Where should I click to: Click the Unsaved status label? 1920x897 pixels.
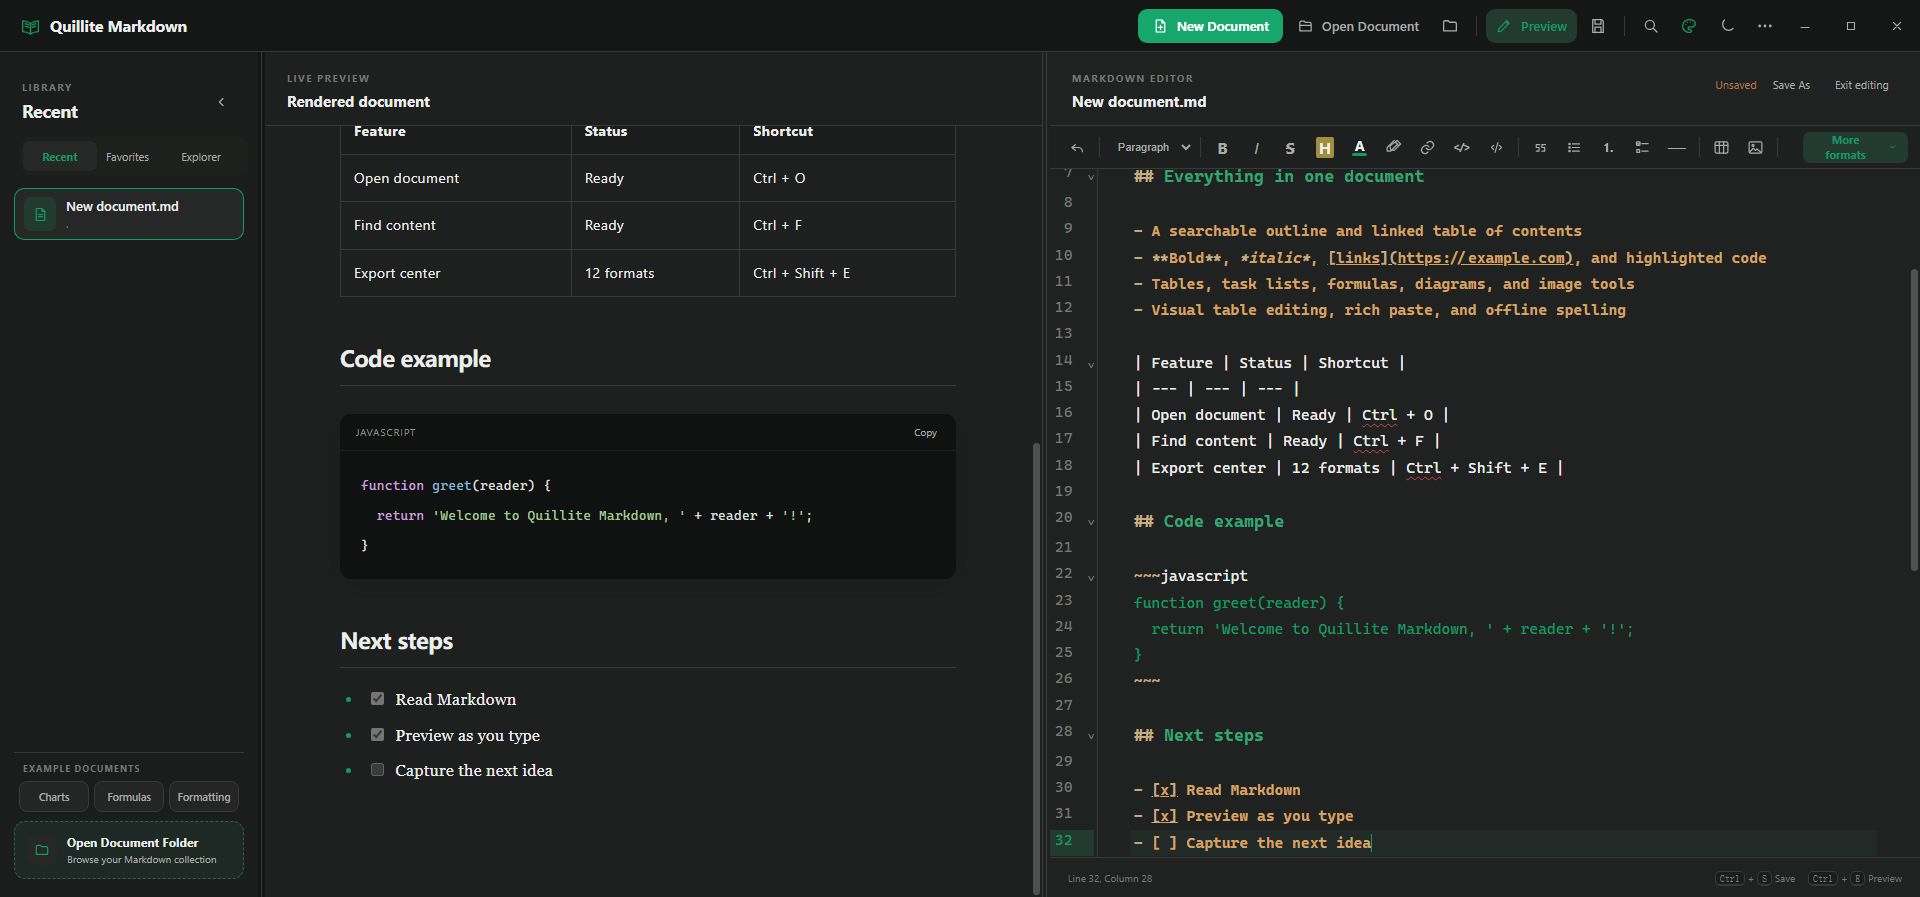1735,85
